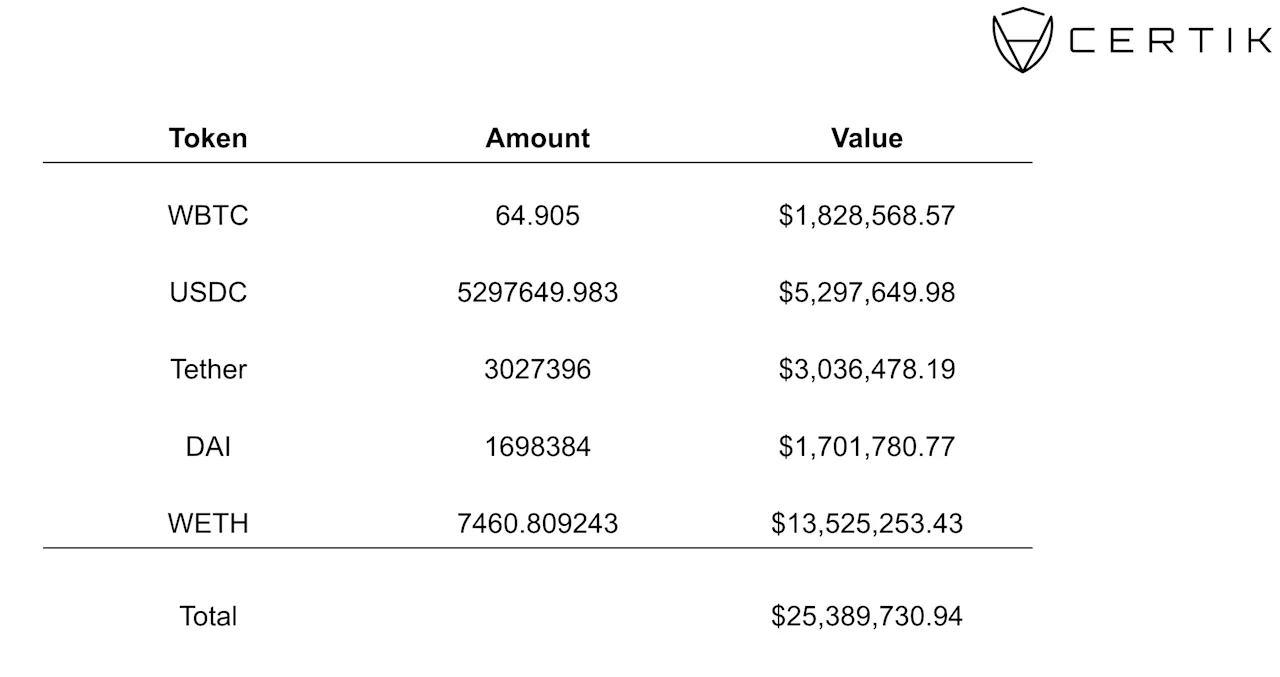This screenshot has height=677, width=1280.
Task: Click the DAI amount 1698384
Action: 538,446
